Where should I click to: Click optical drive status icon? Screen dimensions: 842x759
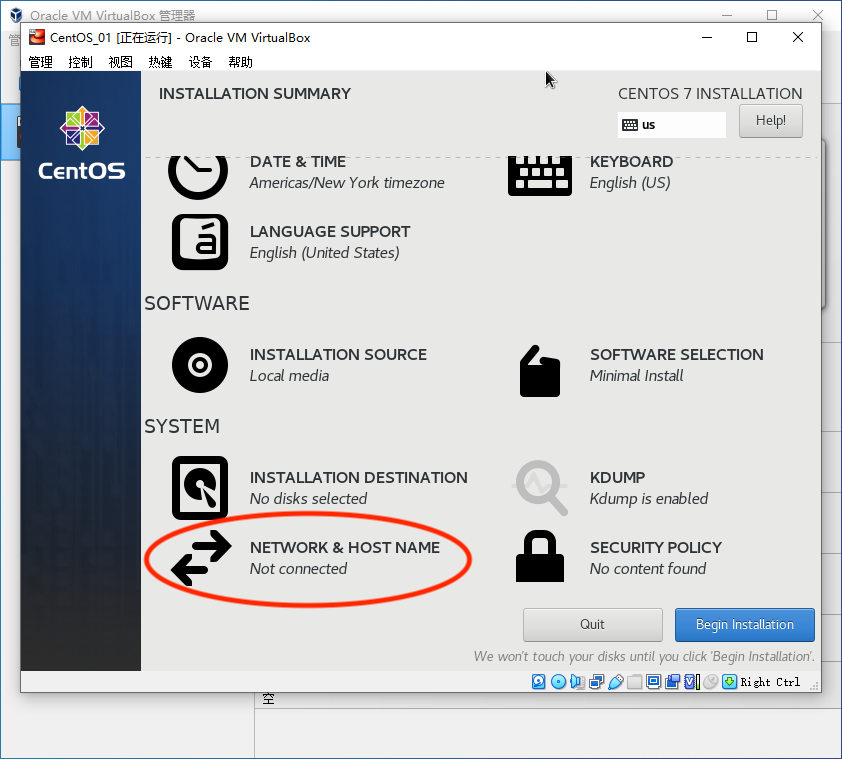point(558,682)
